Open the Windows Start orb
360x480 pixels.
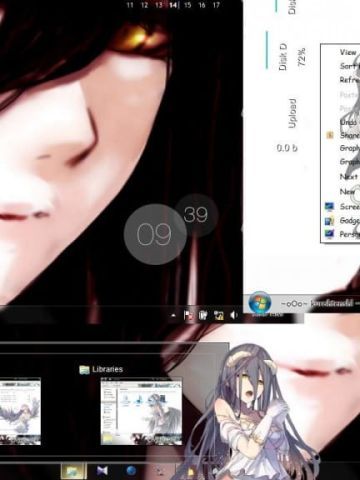coord(260,302)
